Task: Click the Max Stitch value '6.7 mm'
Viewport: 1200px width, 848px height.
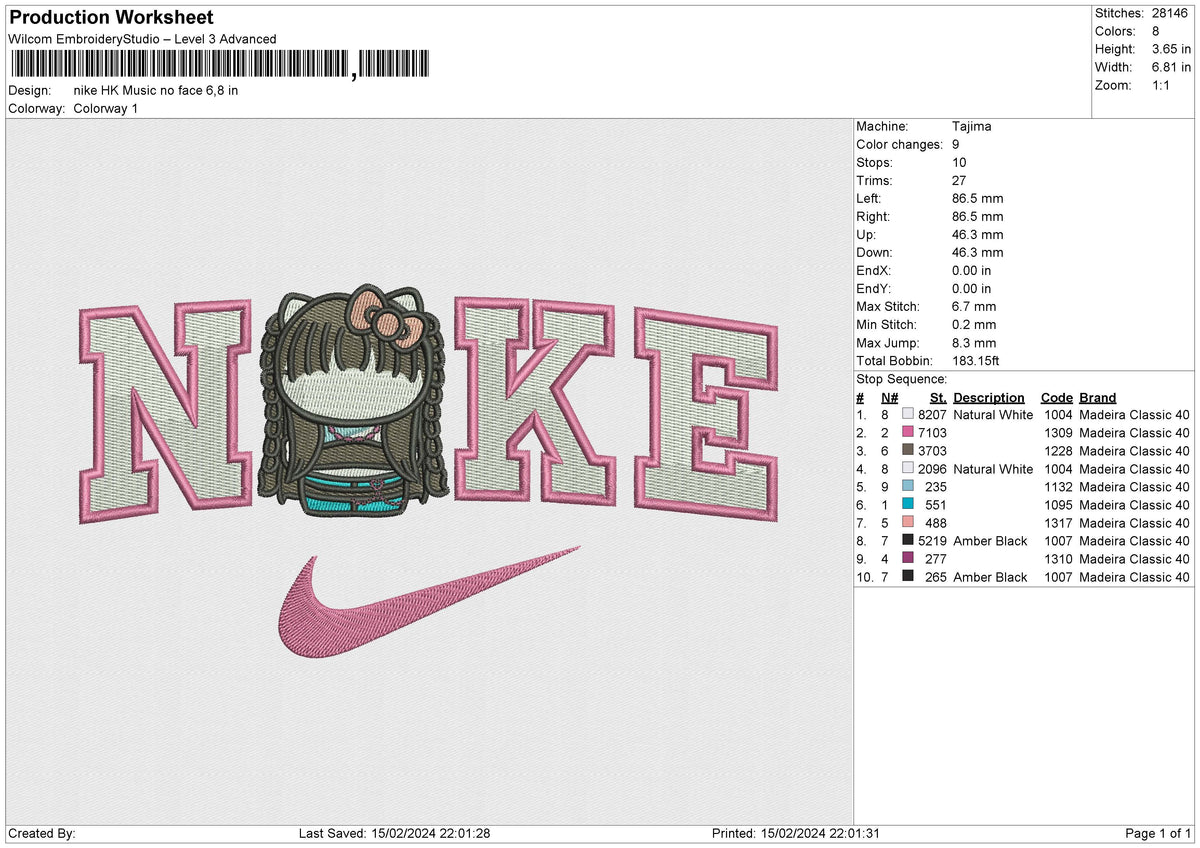Action: point(974,307)
